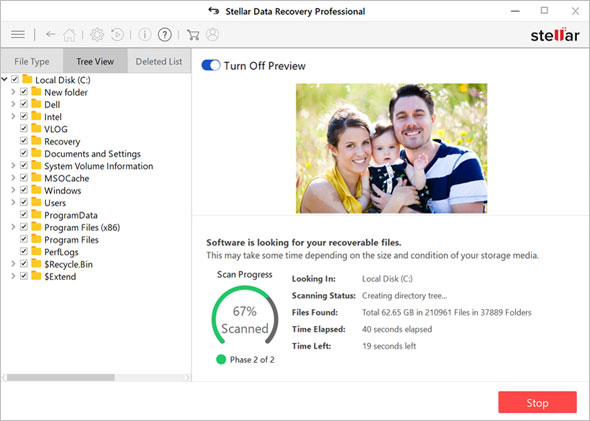The height and width of the screenshot is (421, 590).
Task: Click the VLOG folder icon
Action: point(36,128)
